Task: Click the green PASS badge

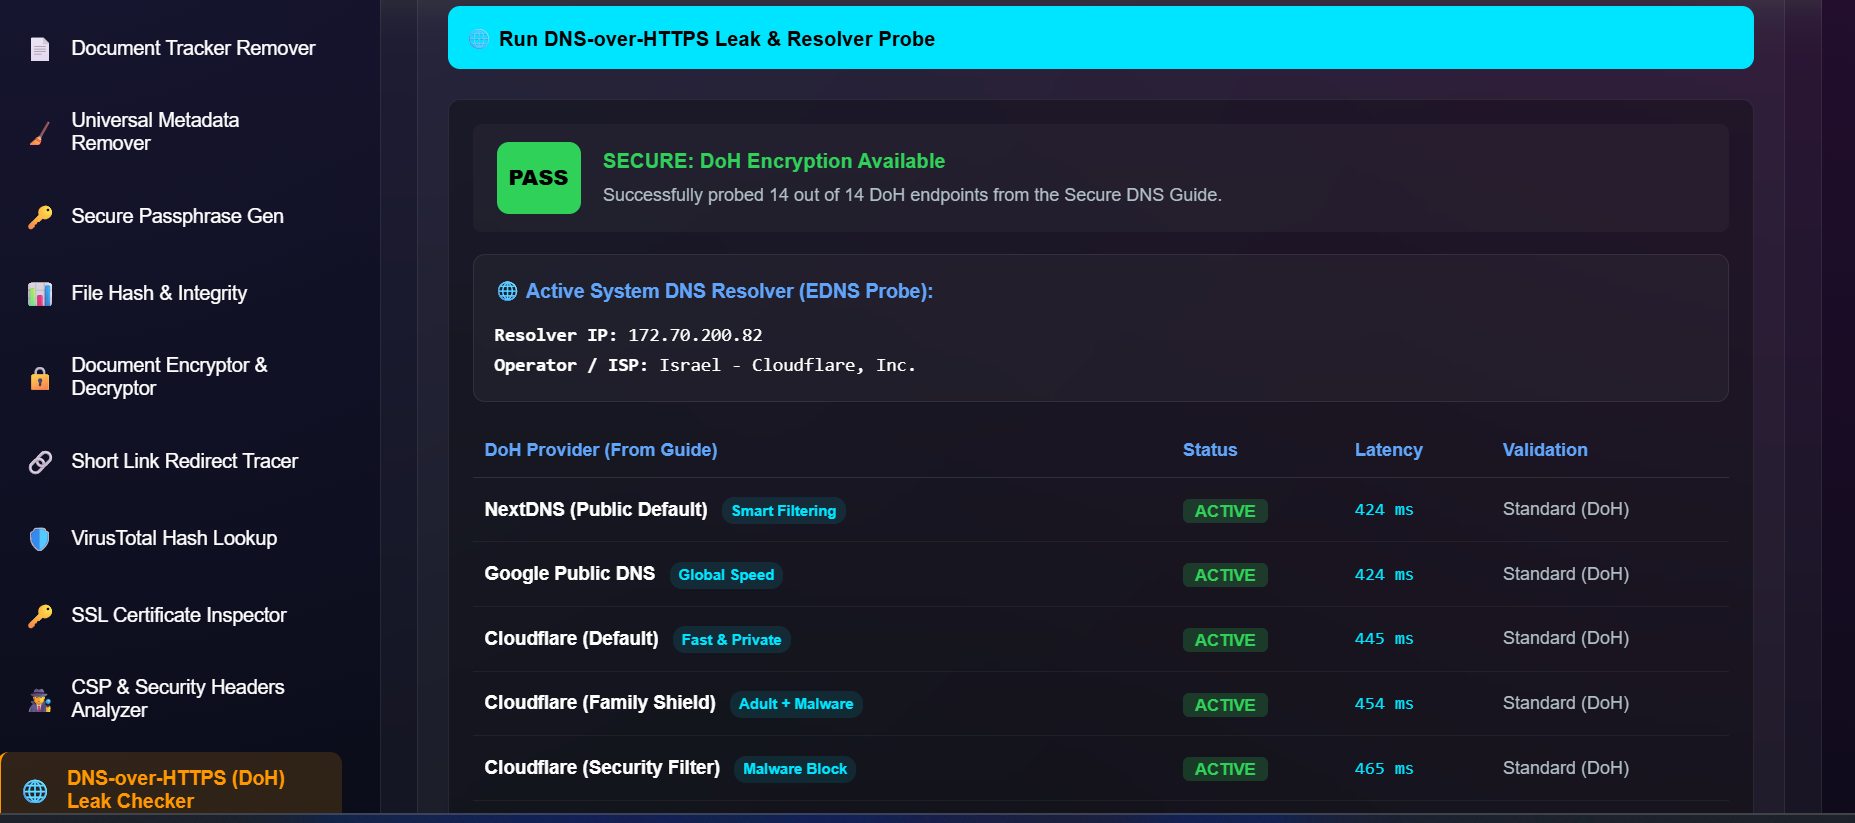Action: tap(539, 178)
